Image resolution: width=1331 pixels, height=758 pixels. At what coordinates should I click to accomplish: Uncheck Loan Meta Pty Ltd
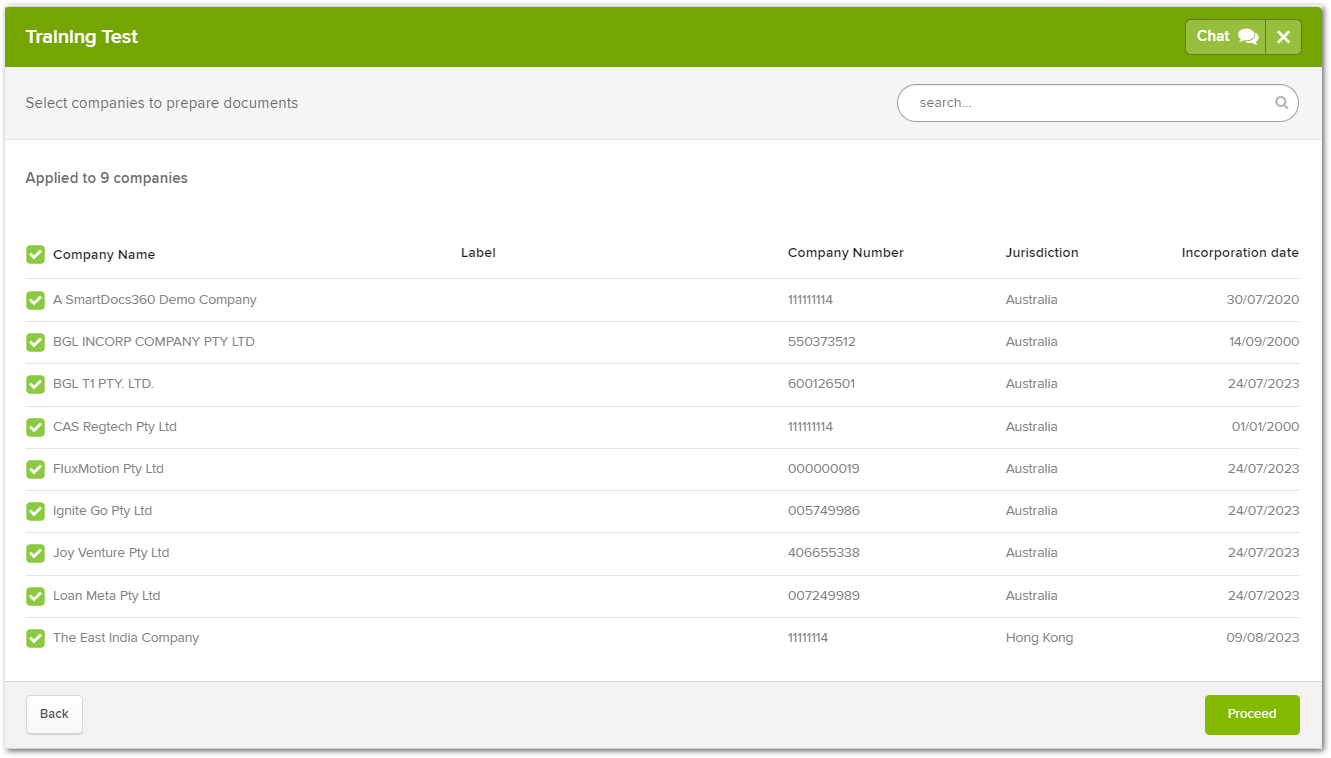tap(35, 596)
